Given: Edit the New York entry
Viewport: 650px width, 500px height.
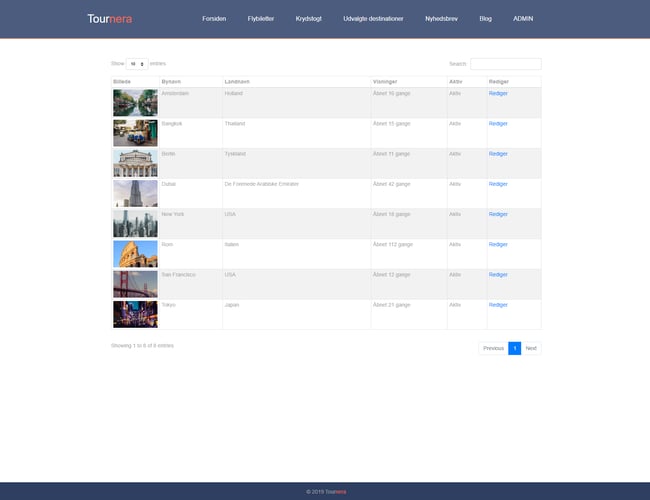Looking at the screenshot, I should tap(498, 214).
